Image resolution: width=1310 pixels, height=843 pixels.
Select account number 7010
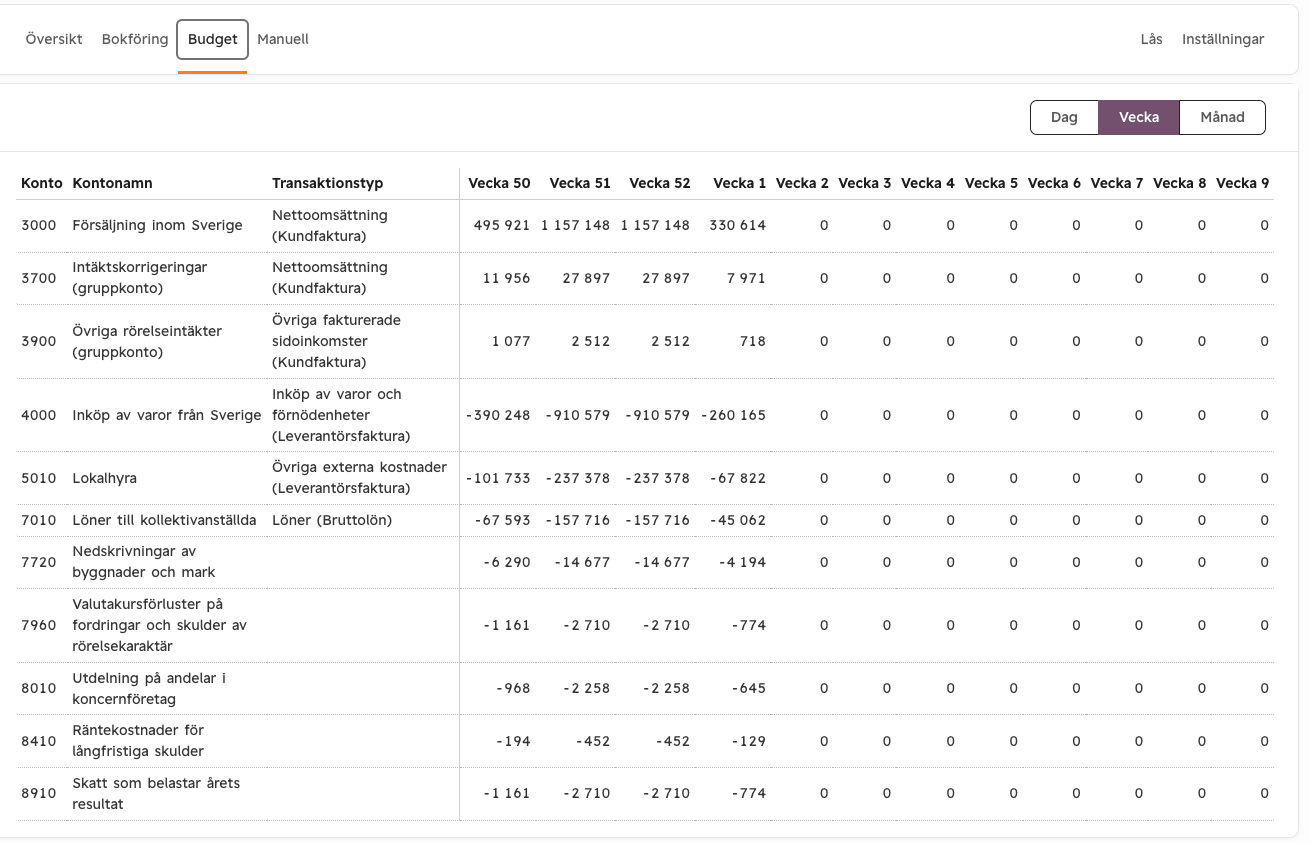[39, 520]
